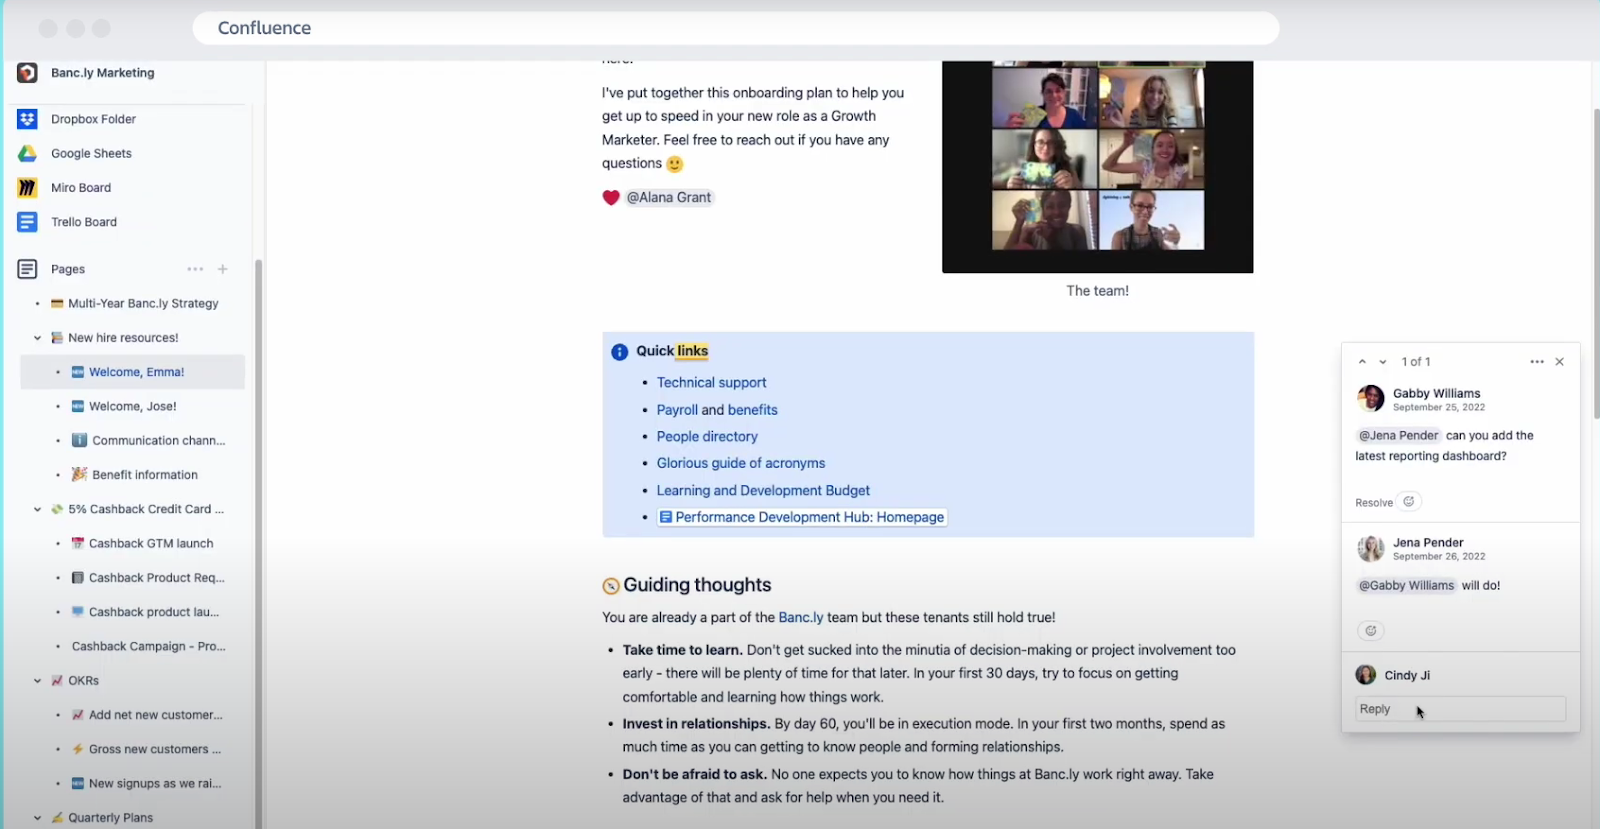Resolve the Gabby Williams comment thread
The image size is (1600, 829).
point(1374,503)
